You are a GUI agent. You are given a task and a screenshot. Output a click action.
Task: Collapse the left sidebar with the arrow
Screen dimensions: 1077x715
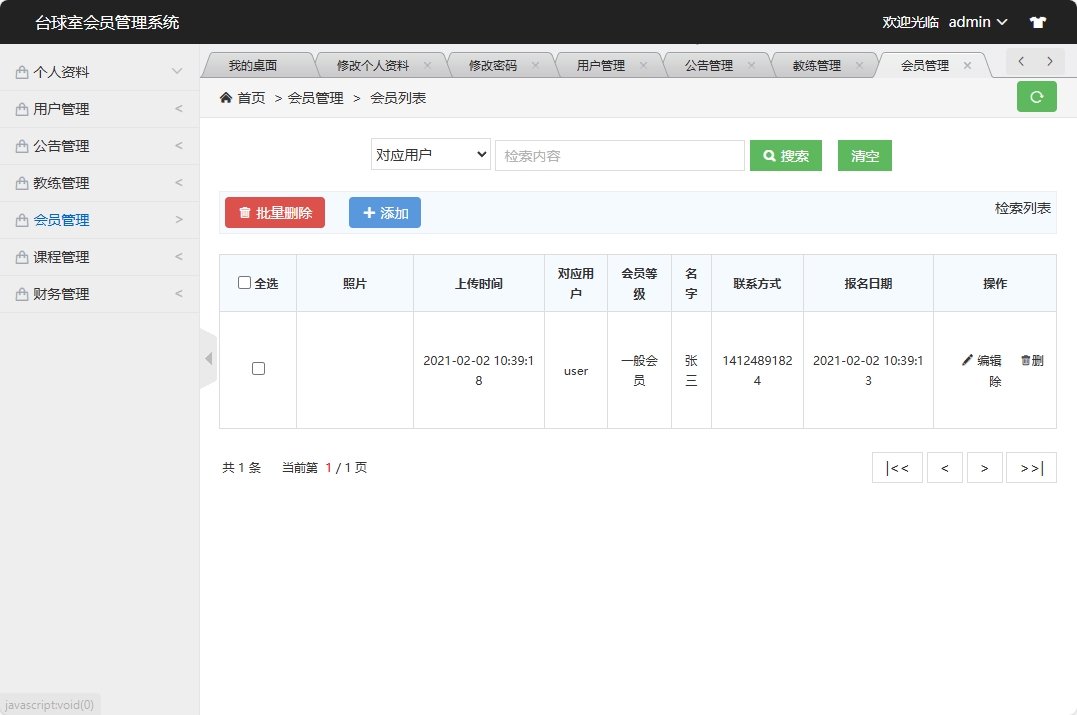[208, 358]
